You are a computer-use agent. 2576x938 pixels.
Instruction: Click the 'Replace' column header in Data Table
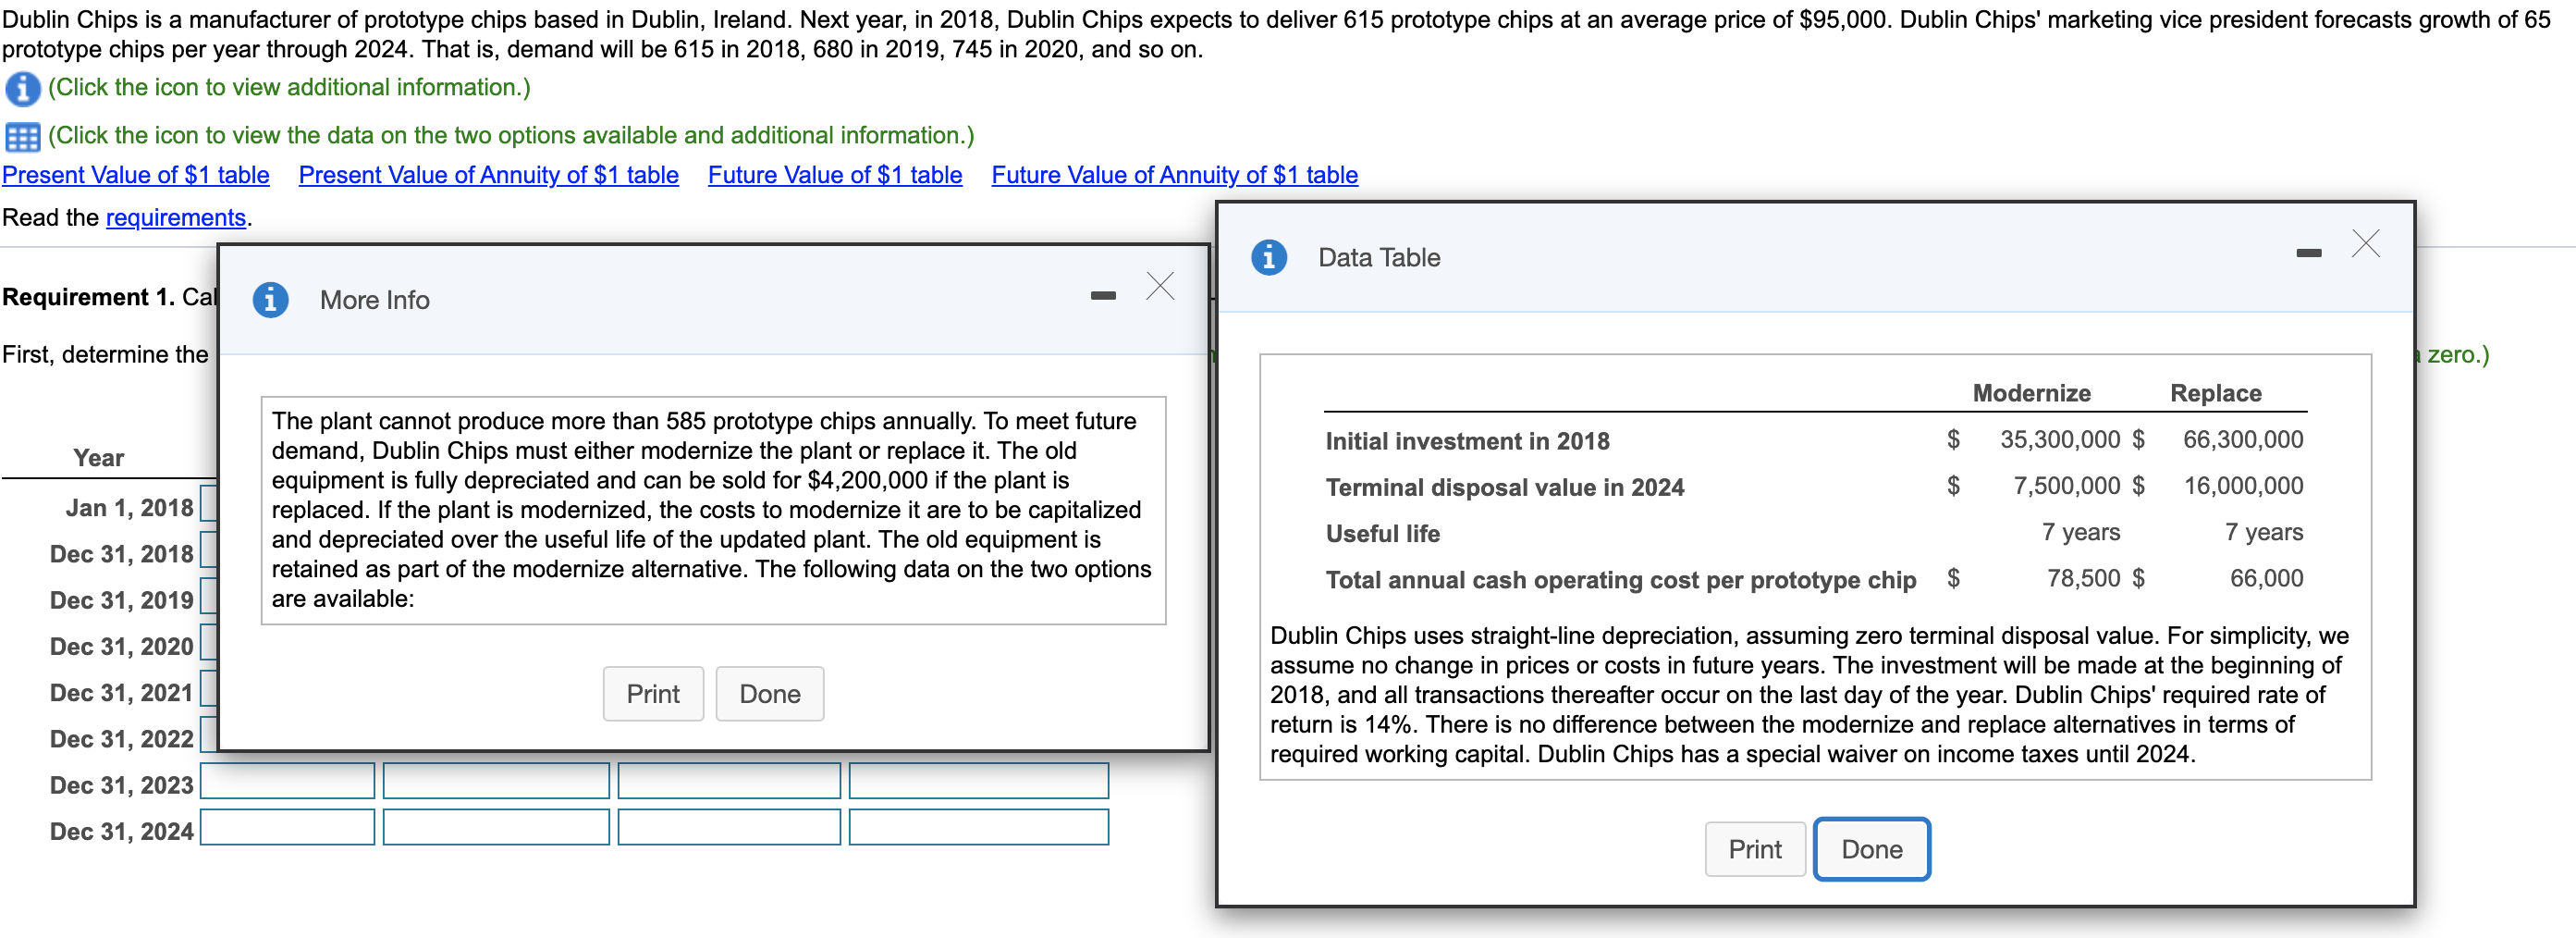[x=2215, y=393]
